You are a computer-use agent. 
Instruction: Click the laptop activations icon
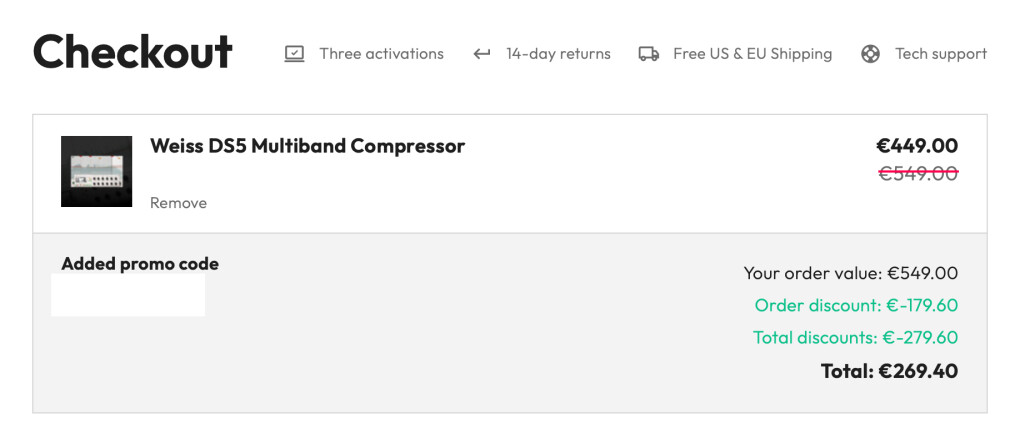[x=294, y=54]
